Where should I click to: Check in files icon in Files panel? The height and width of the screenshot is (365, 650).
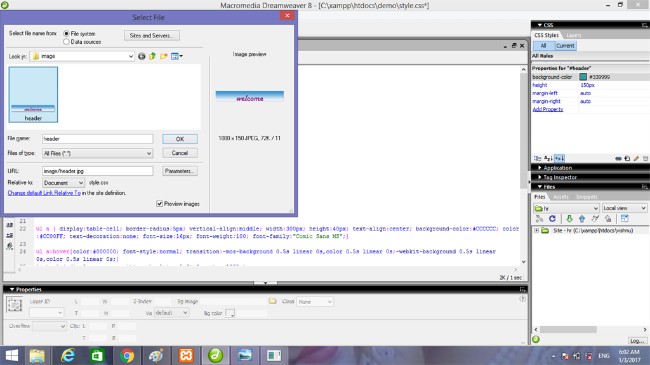(x=608, y=219)
